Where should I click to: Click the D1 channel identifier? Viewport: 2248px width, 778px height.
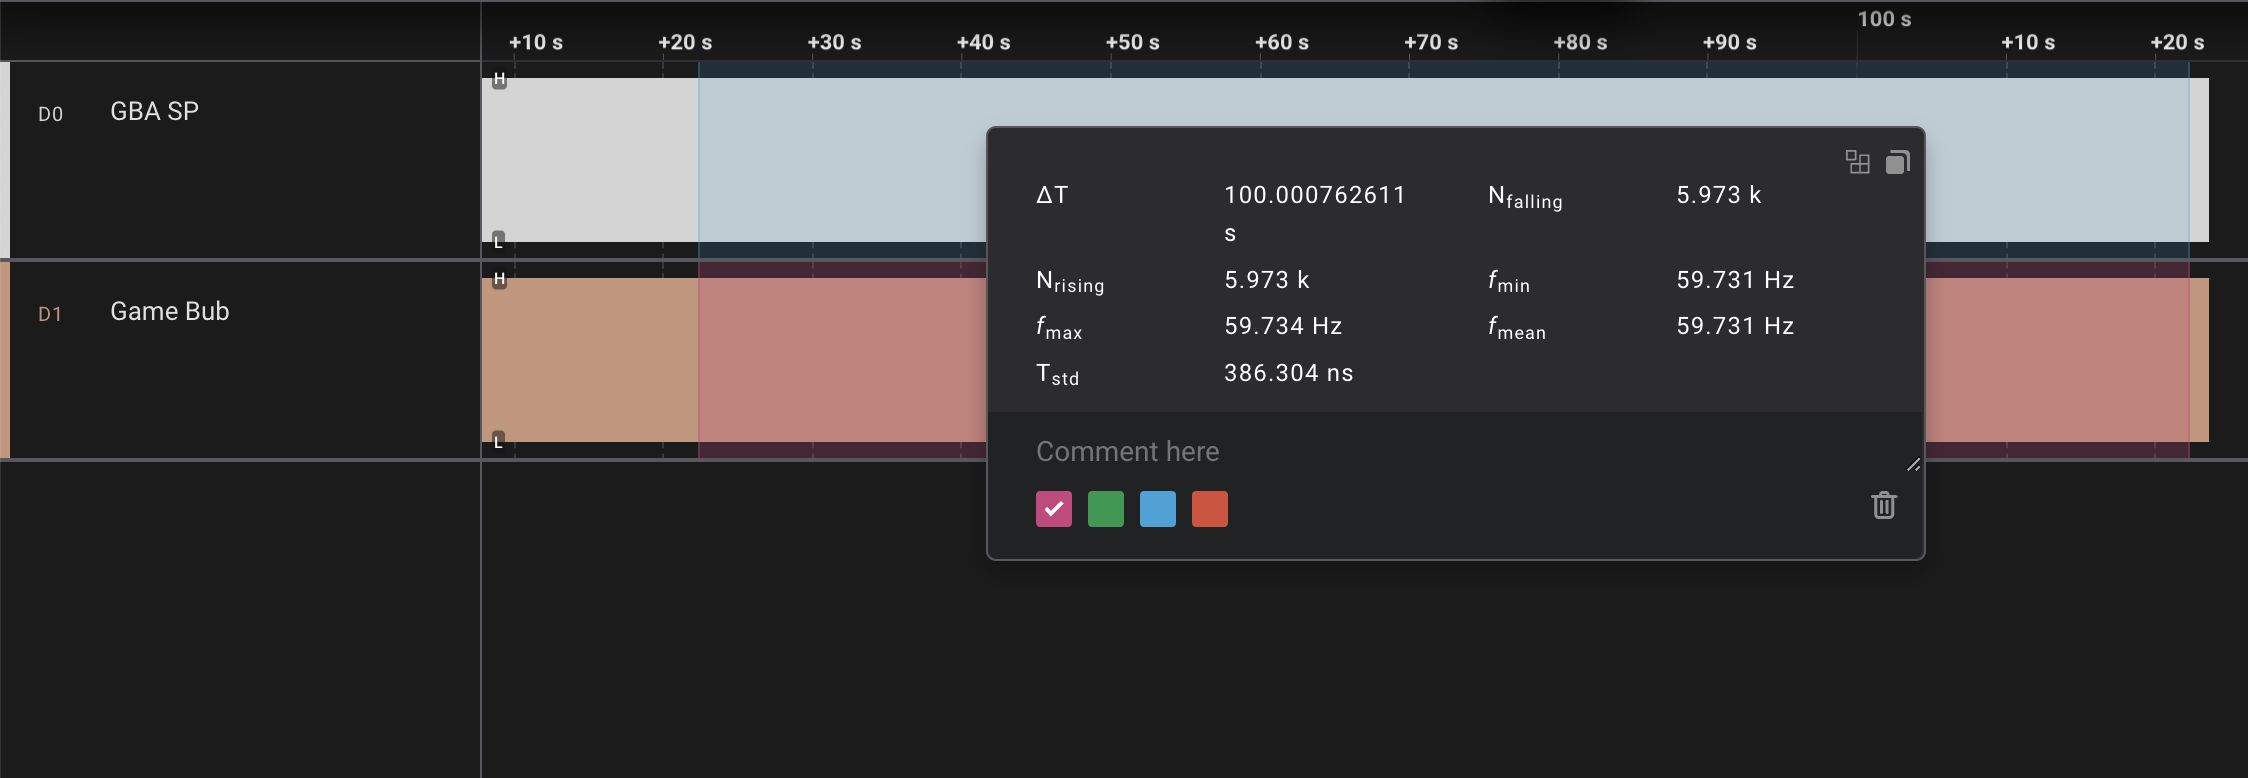point(50,314)
